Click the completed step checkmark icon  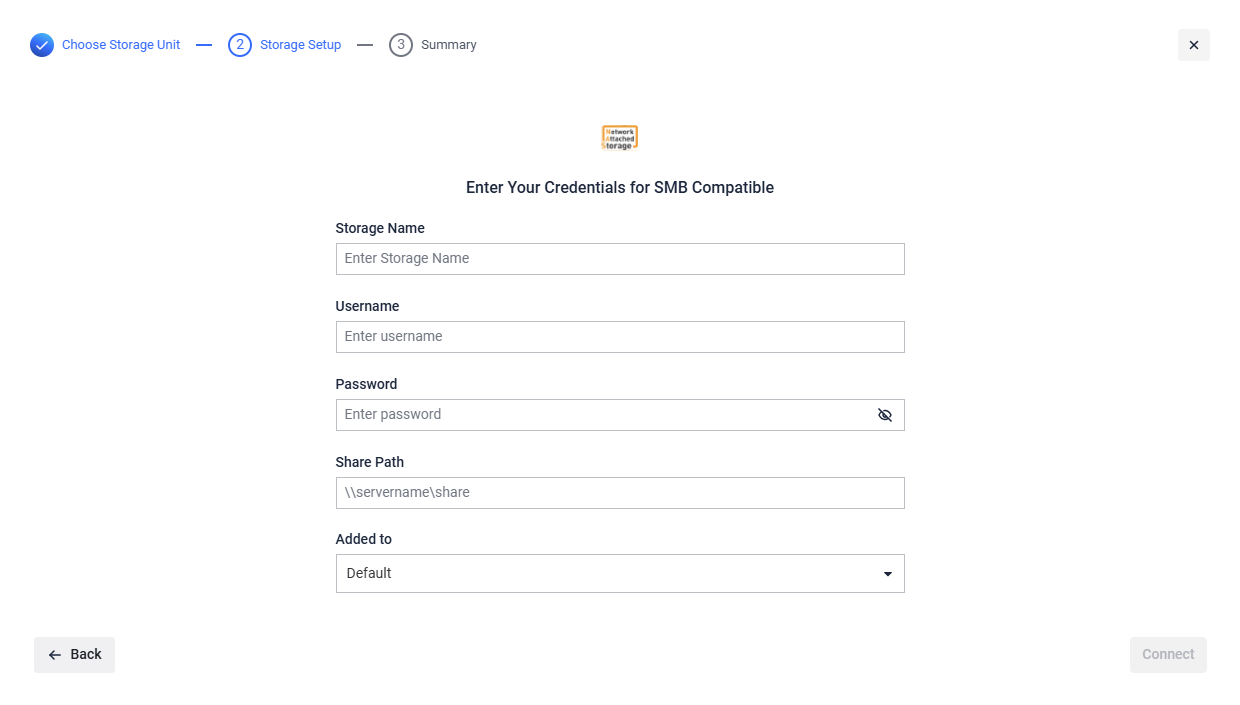tap(42, 45)
